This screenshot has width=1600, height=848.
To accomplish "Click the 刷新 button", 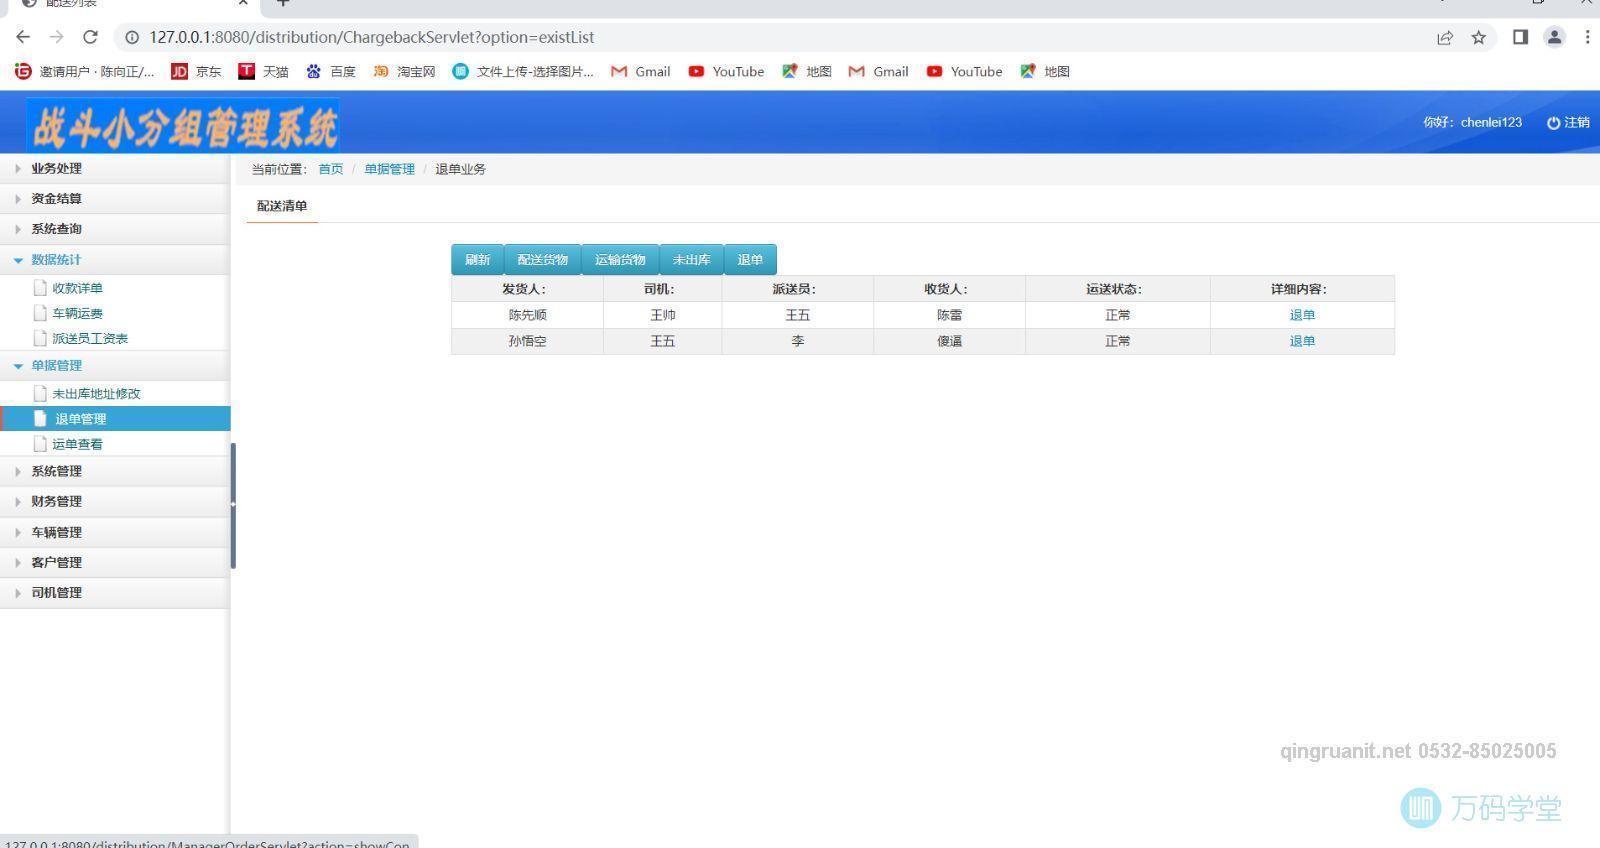I will pyautogui.click(x=477, y=259).
